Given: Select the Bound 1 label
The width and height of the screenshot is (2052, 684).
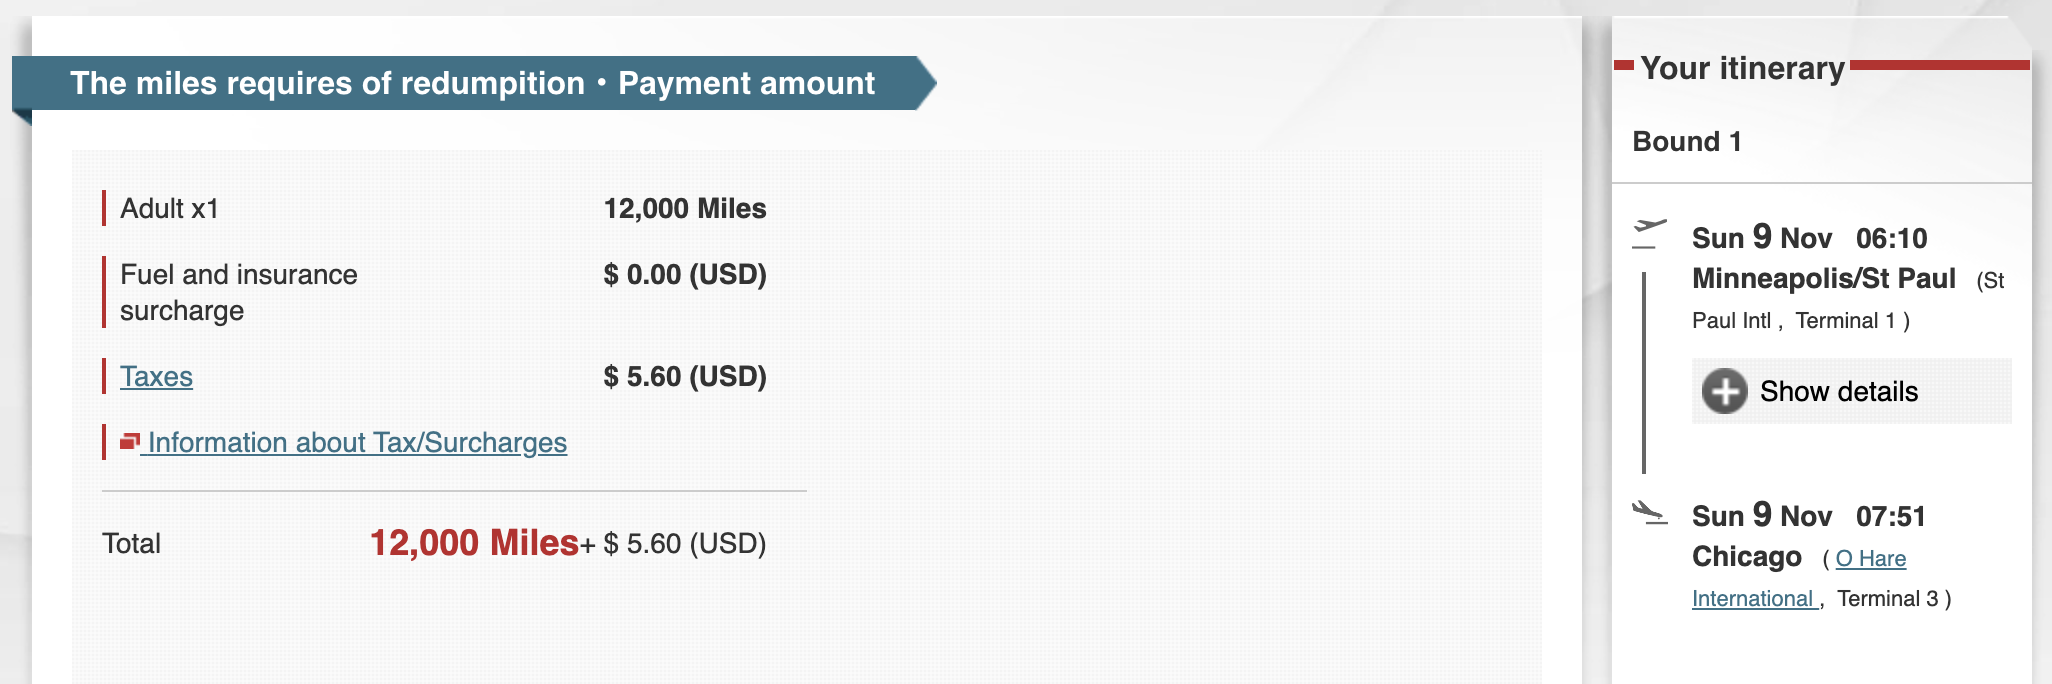Looking at the screenshot, I should pos(1686,142).
